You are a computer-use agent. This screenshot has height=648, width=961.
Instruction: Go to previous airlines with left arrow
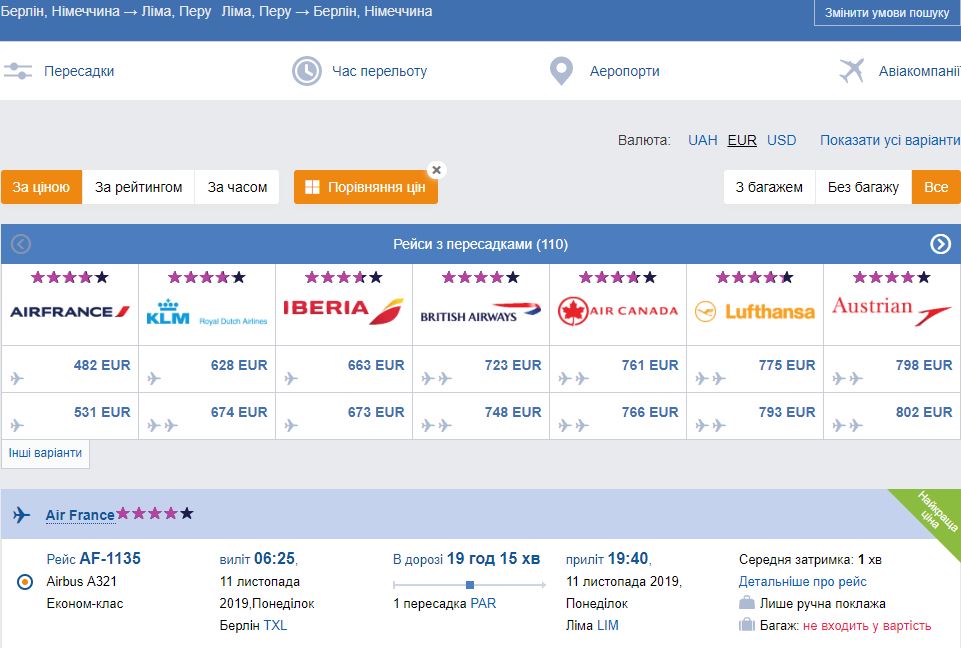pyautogui.click(x=21, y=244)
